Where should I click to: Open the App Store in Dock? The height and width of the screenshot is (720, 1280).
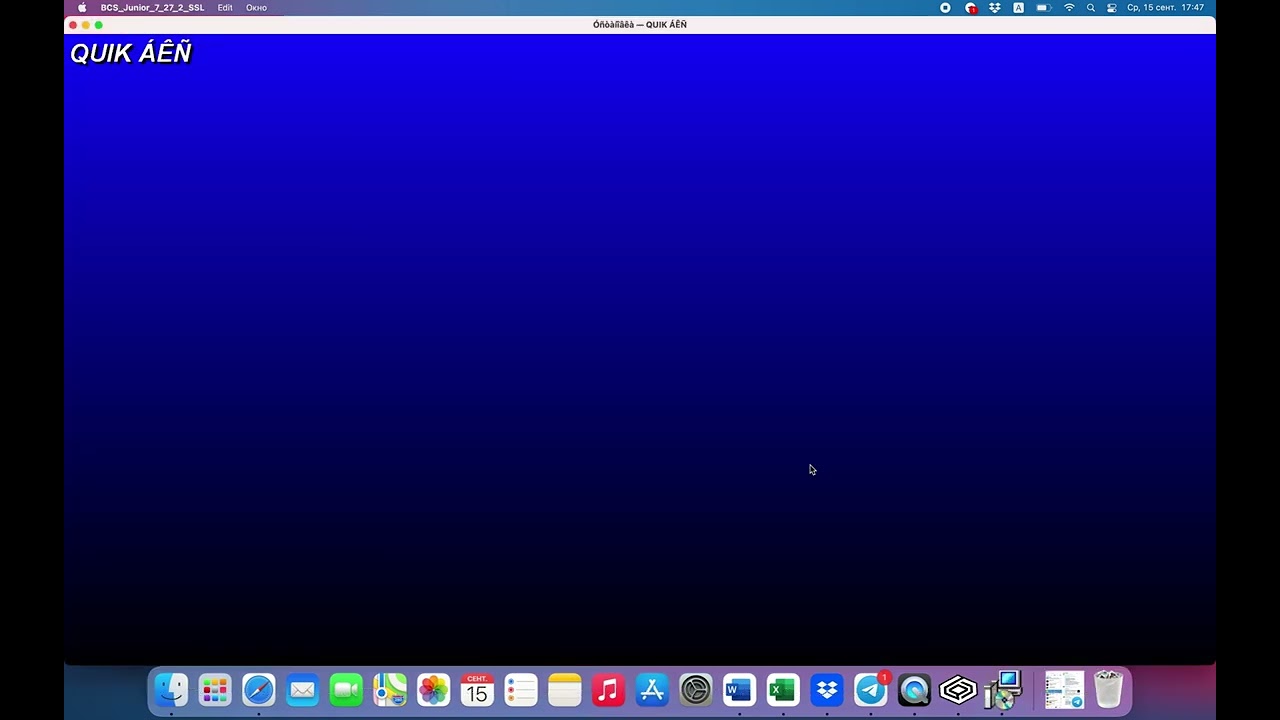tap(652, 690)
